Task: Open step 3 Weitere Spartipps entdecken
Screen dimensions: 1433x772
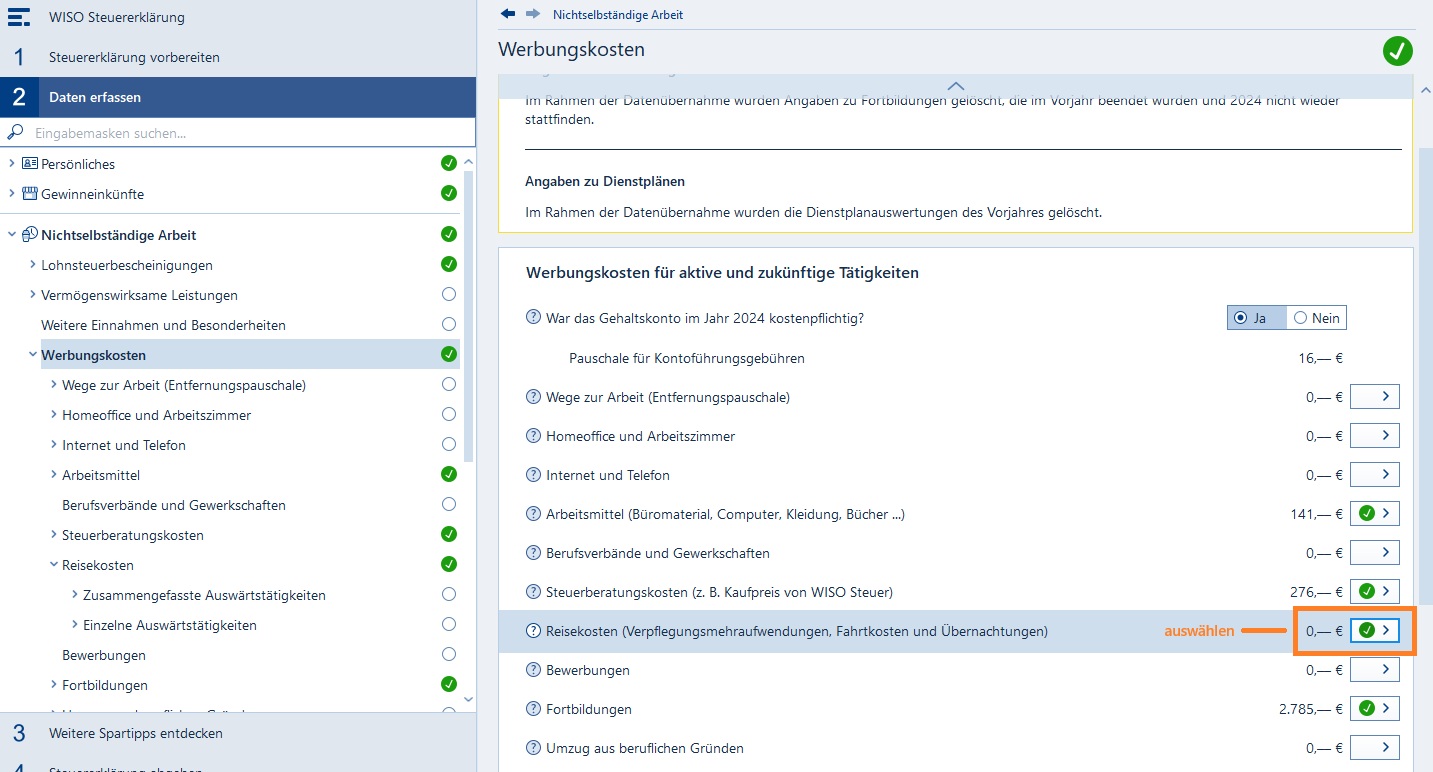Action: pyautogui.click(x=238, y=733)
